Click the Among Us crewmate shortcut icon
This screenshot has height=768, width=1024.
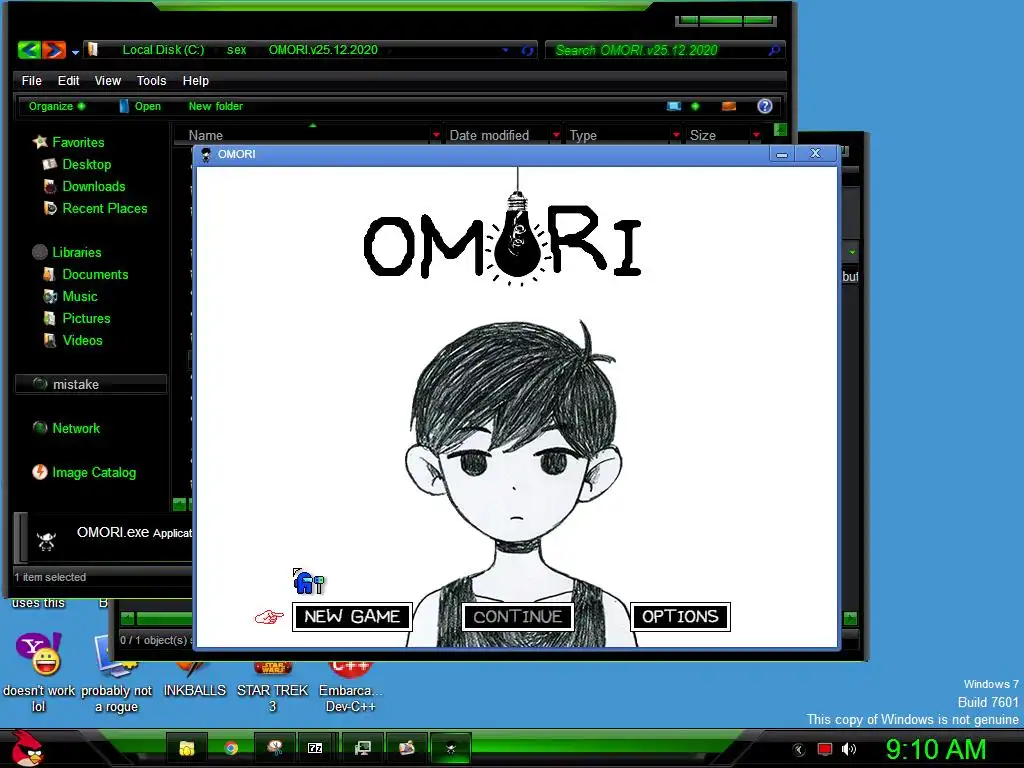pos(308,581)
